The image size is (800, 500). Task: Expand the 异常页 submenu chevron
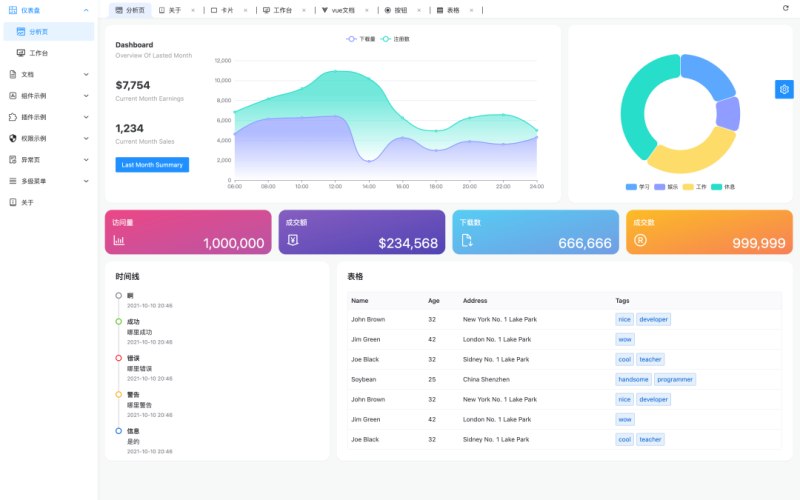tap(86, 160)
